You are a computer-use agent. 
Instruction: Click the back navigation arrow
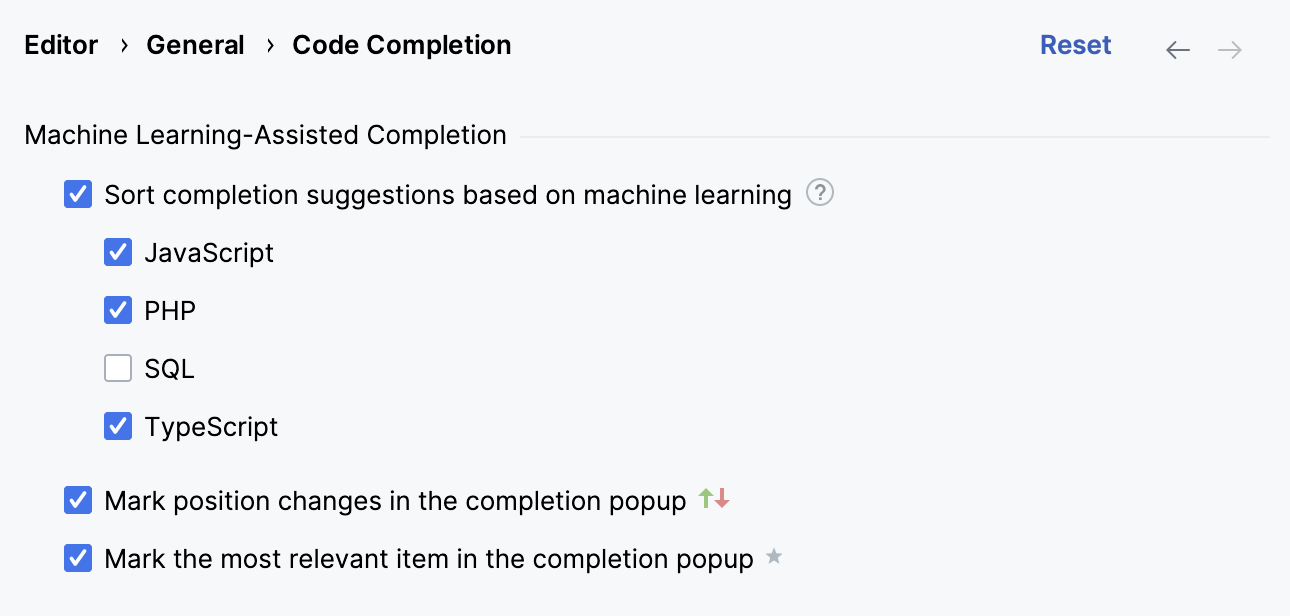point(1177,48)
